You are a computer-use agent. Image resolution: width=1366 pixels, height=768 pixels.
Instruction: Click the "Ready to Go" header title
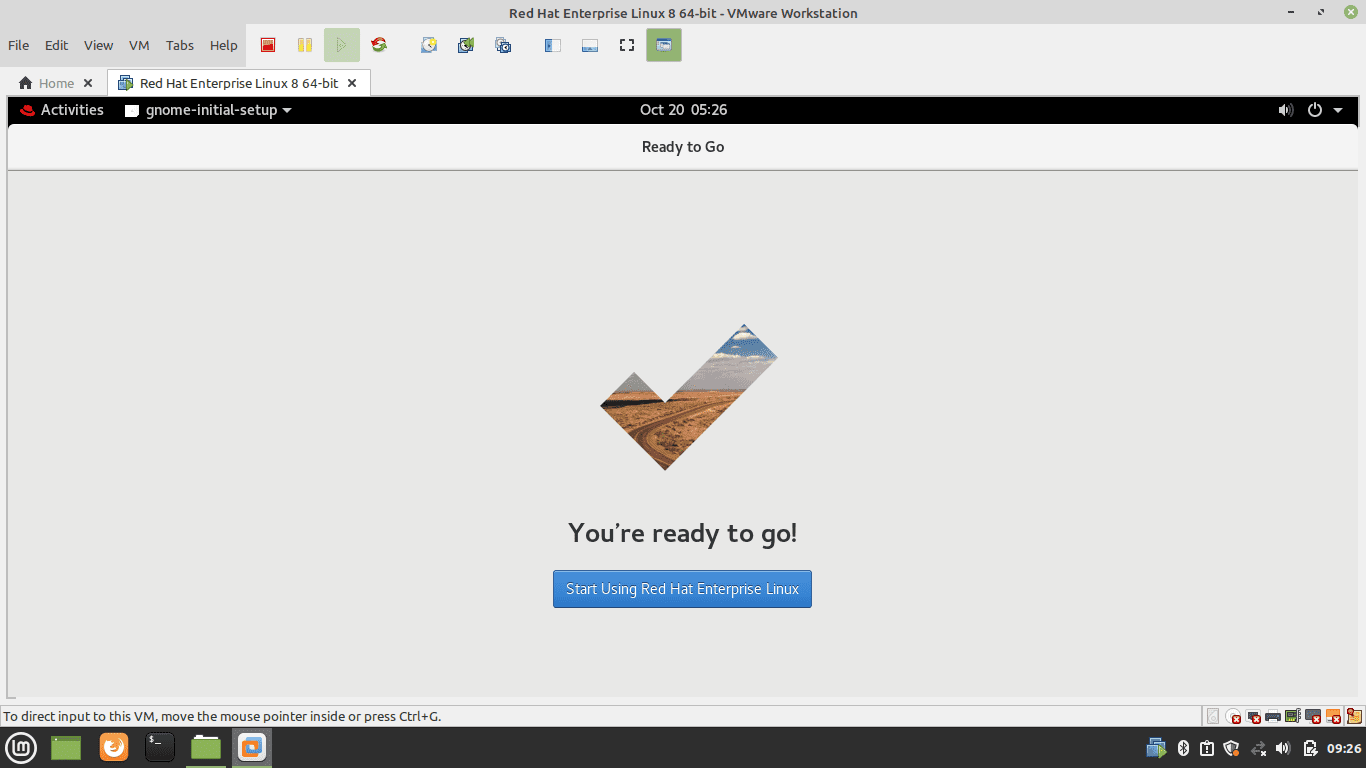click(683, 147)
